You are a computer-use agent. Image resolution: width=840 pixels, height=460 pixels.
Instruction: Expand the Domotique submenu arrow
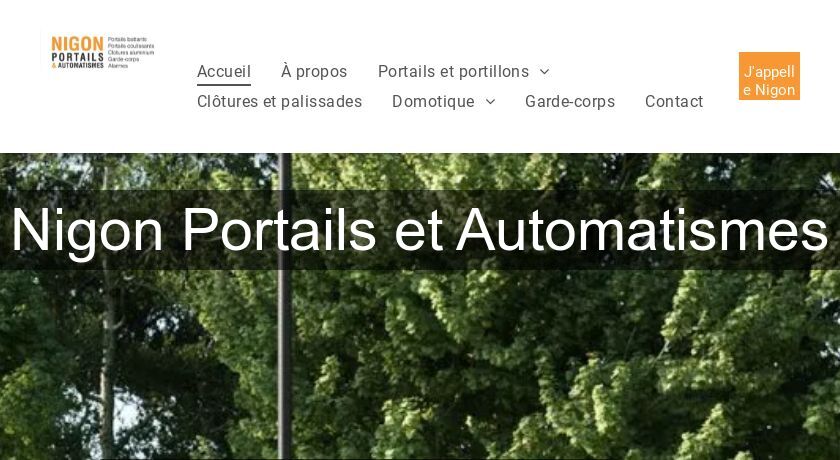[x=490, y=102]
